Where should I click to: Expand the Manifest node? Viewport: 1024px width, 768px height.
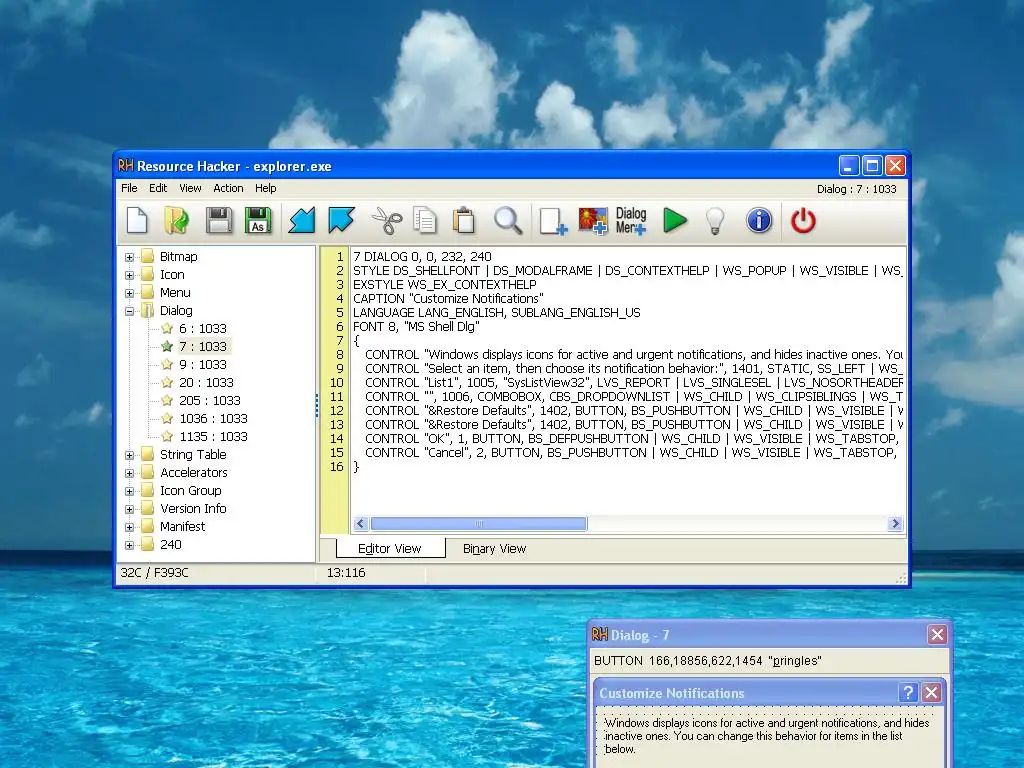(129, 527)
